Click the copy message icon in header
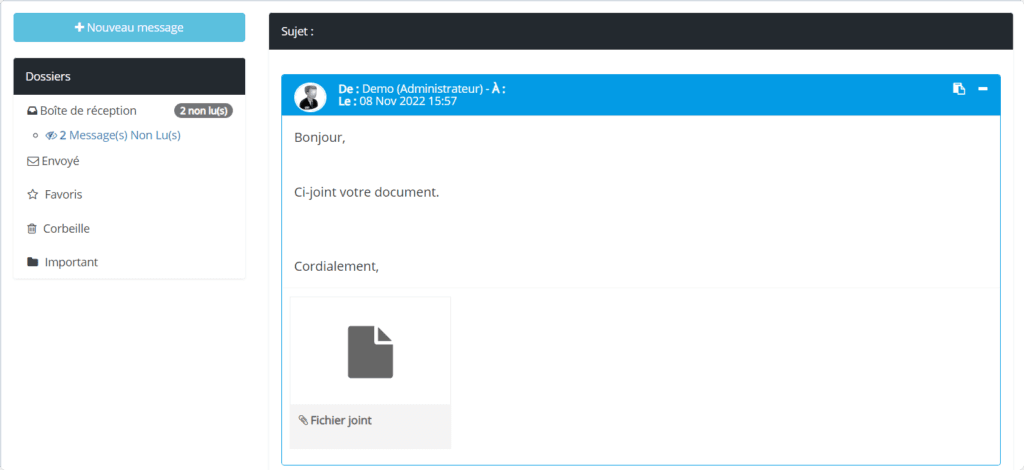The width and height of the screenshot is (1024, 470). pyautogui.click(x=959, y=89)
